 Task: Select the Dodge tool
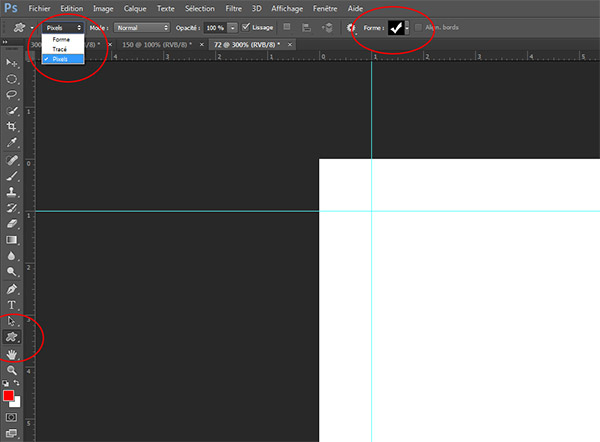11,272
